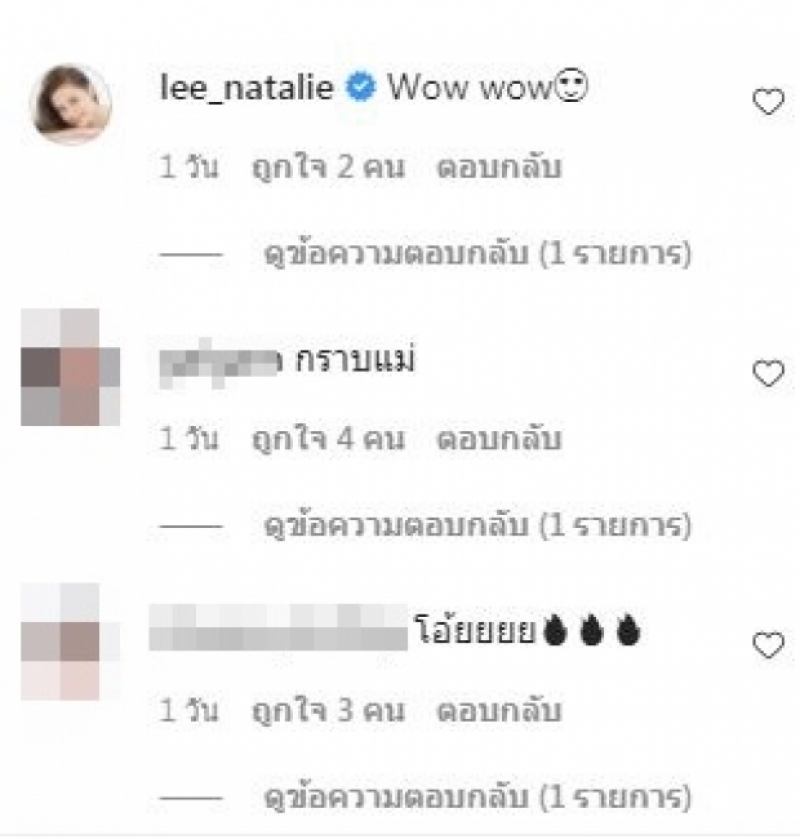View likes "ถูกใจ 4 คน" on second comment
Viewport: 800px width, 839px height.
coord(328,439)
